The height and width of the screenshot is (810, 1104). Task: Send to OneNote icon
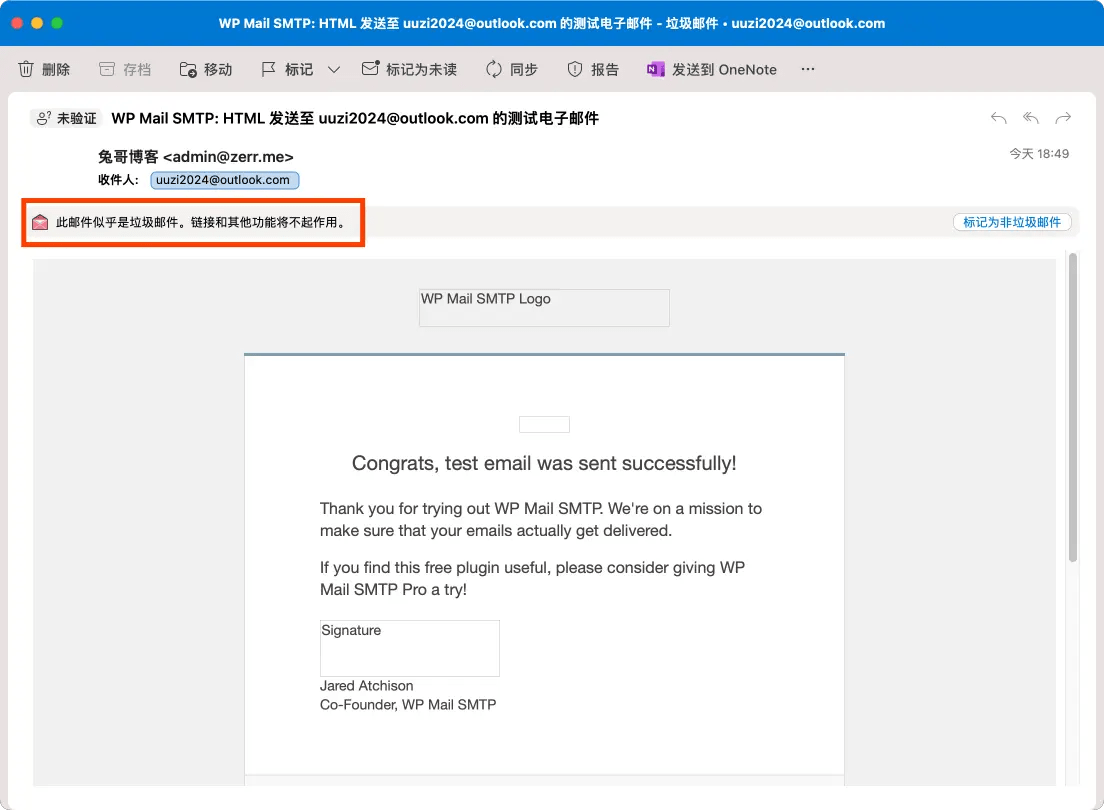656,69
